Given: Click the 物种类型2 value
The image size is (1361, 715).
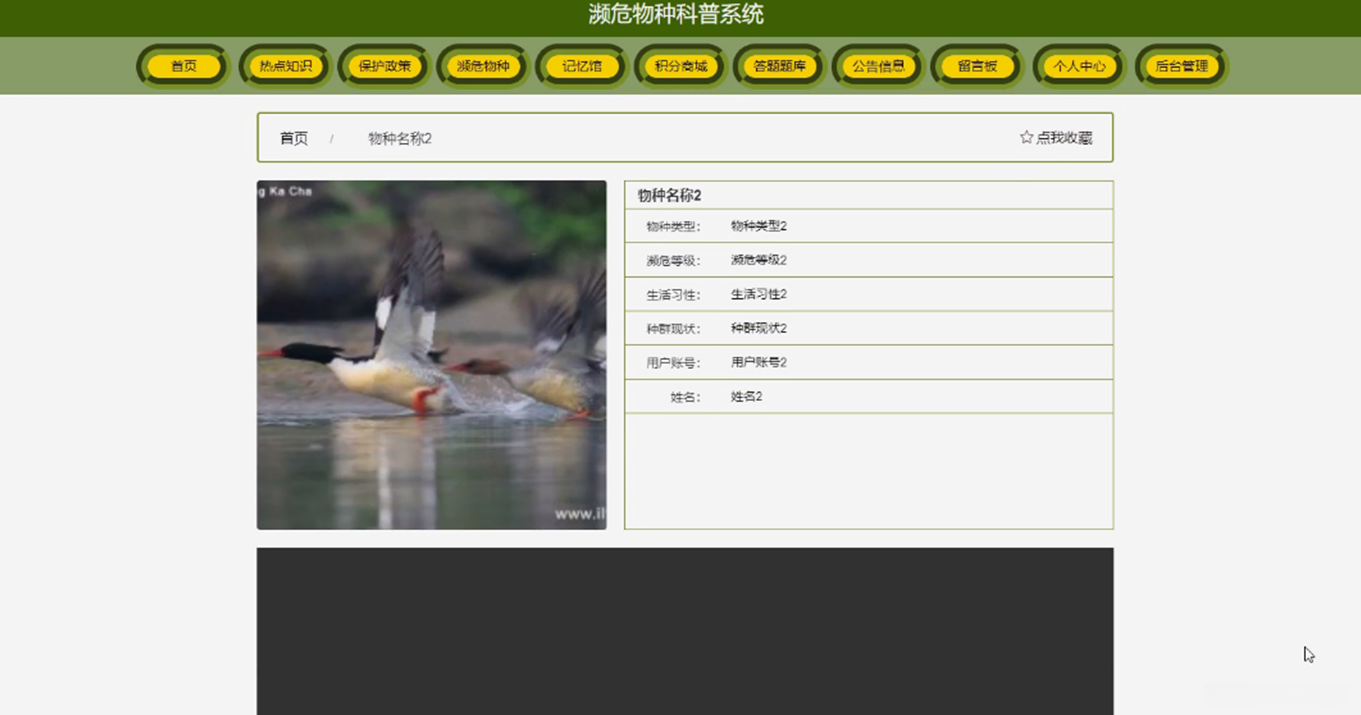Looking at the screenshot, I should coord(759,226).
